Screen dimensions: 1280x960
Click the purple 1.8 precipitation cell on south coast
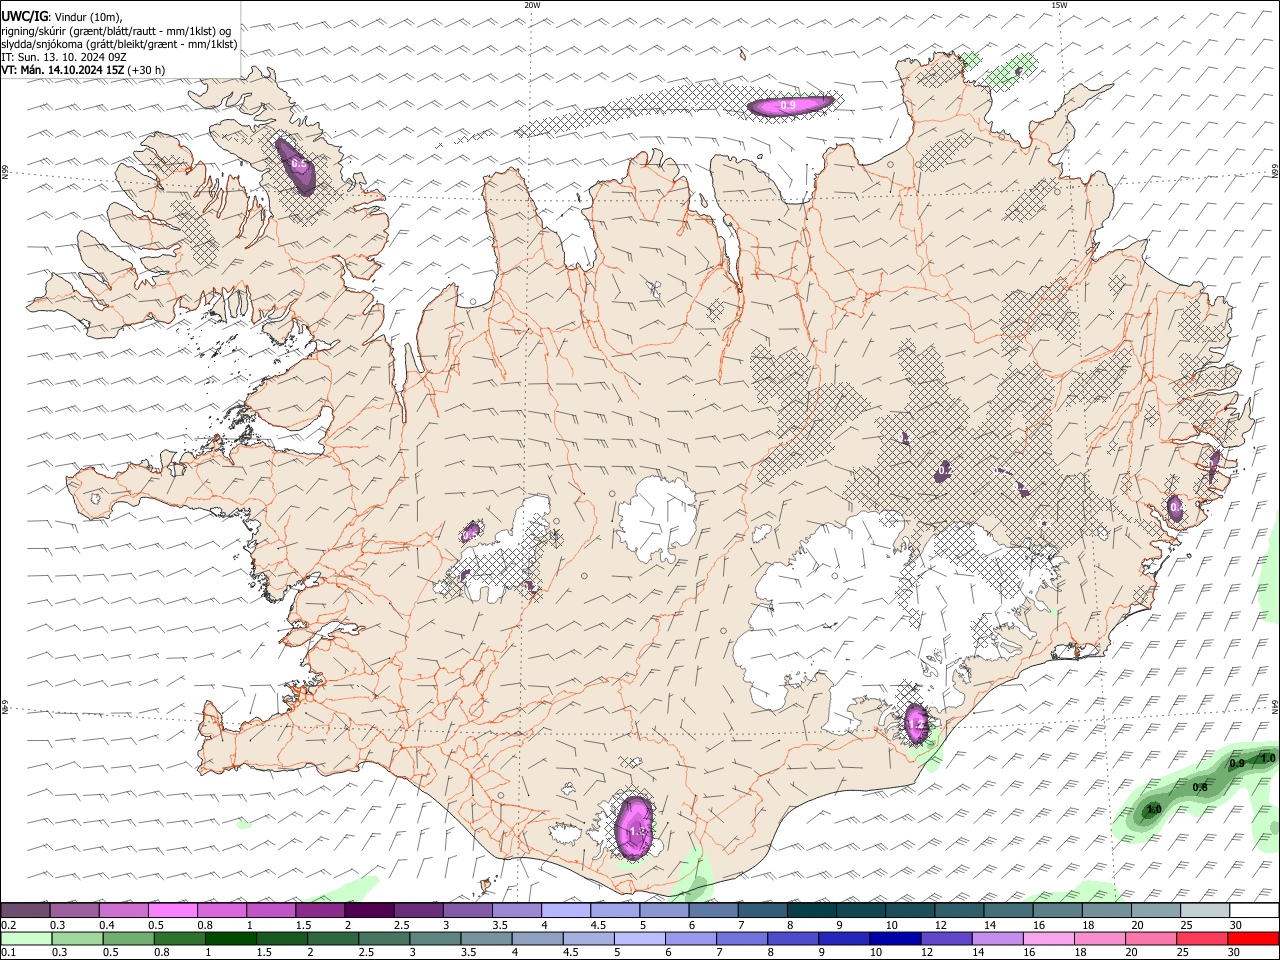(x=635, y=827)
